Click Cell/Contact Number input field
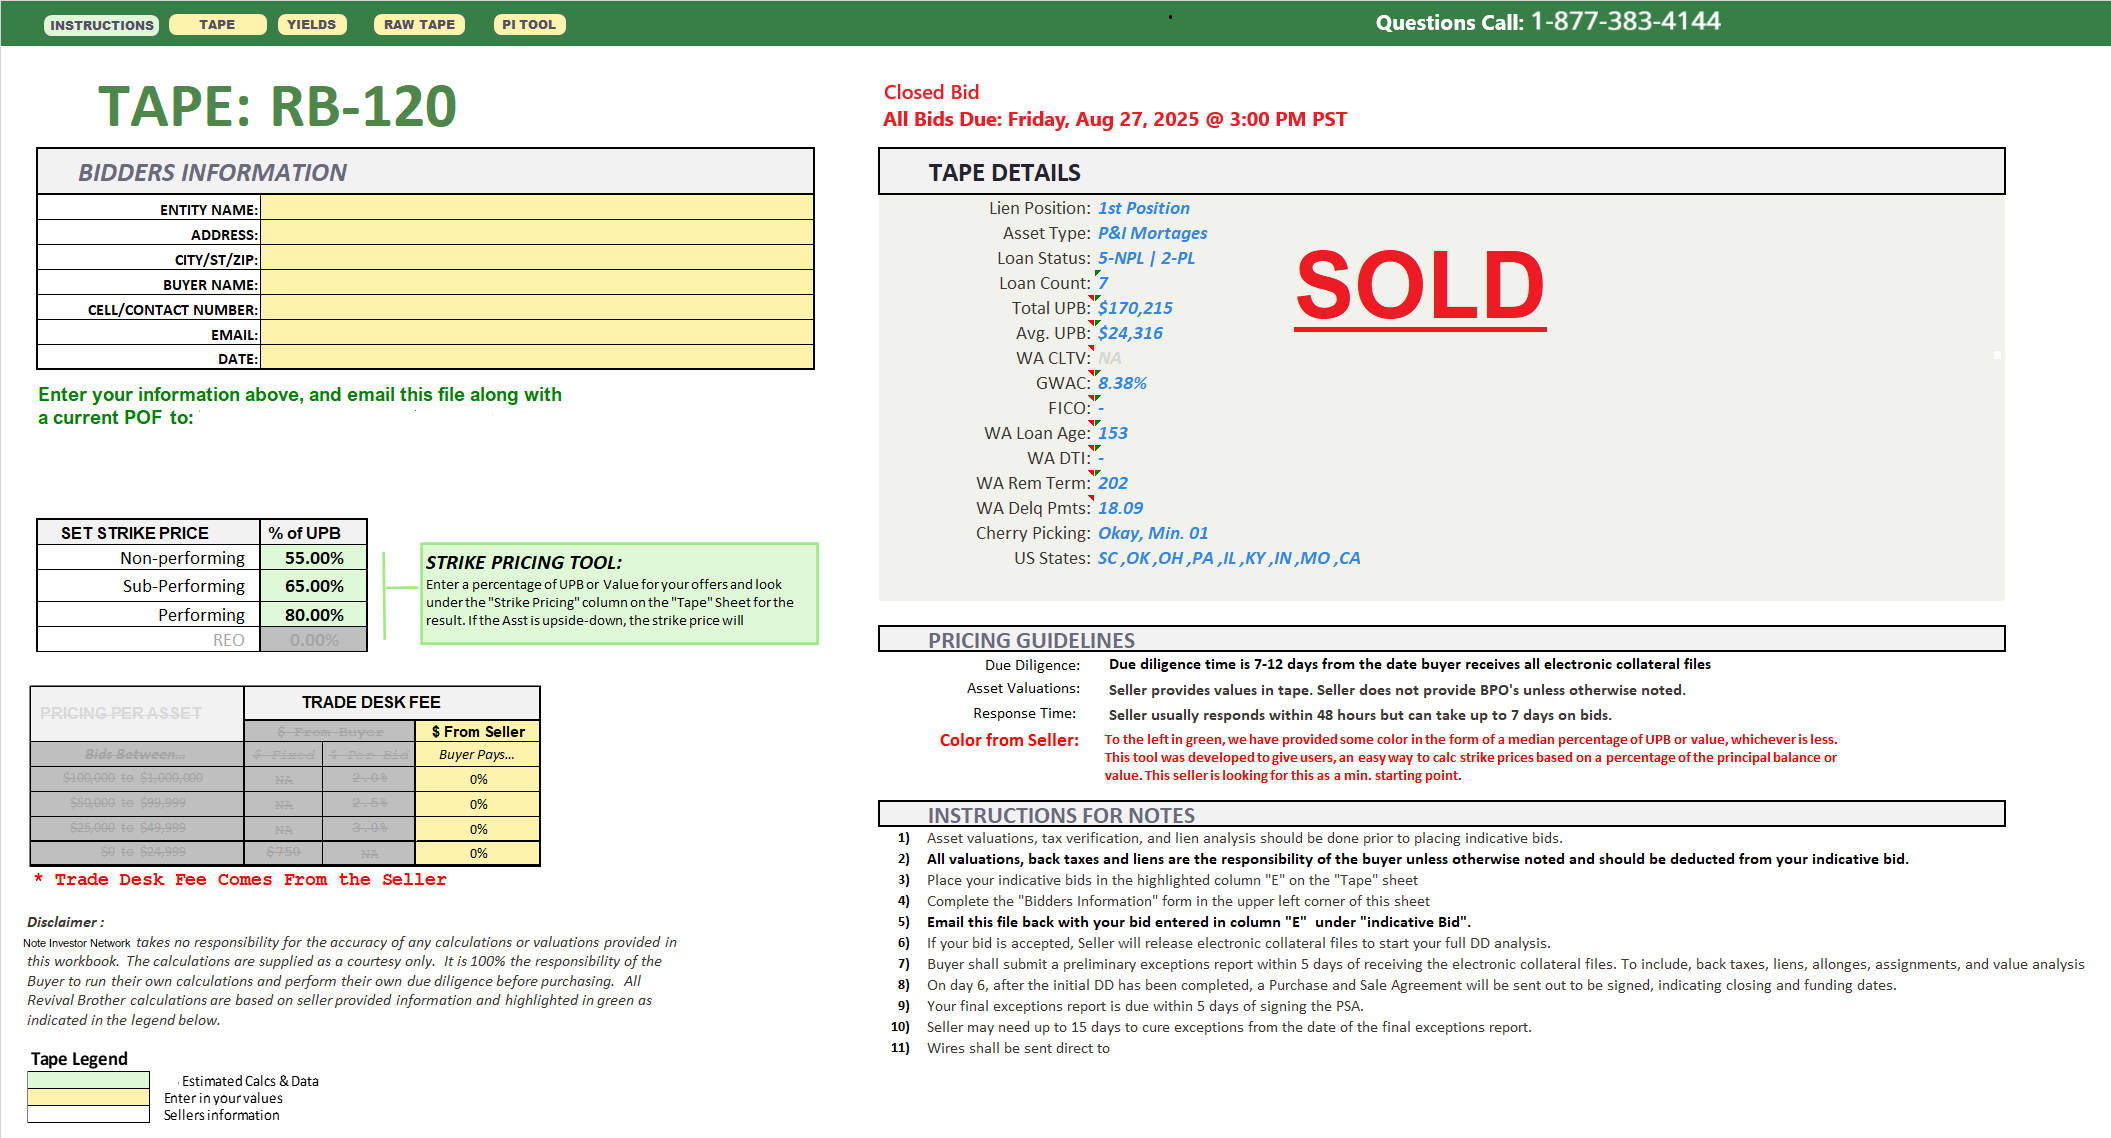 (537, 308)
